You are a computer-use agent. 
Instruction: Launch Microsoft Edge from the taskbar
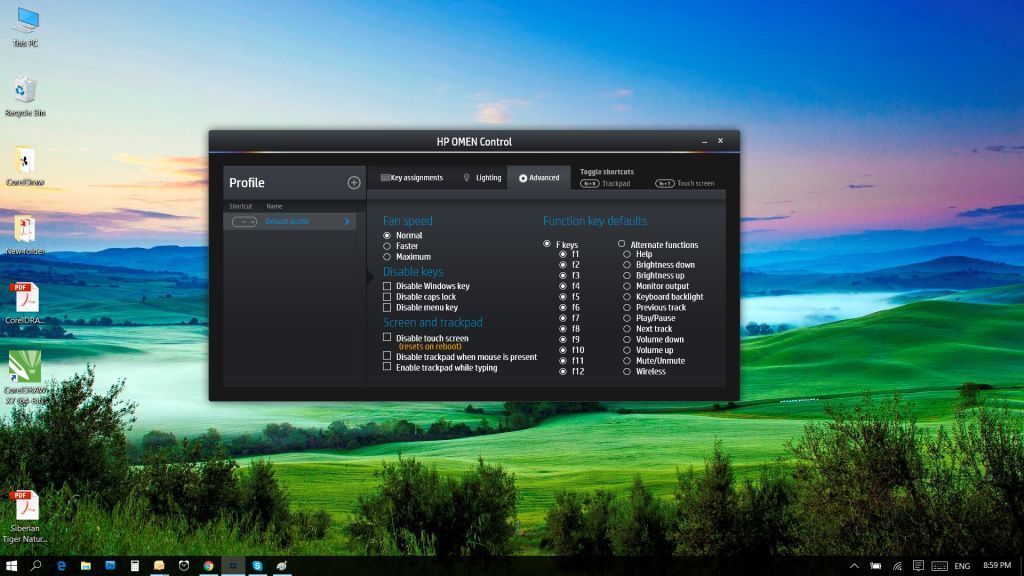[x=61, y=566]
